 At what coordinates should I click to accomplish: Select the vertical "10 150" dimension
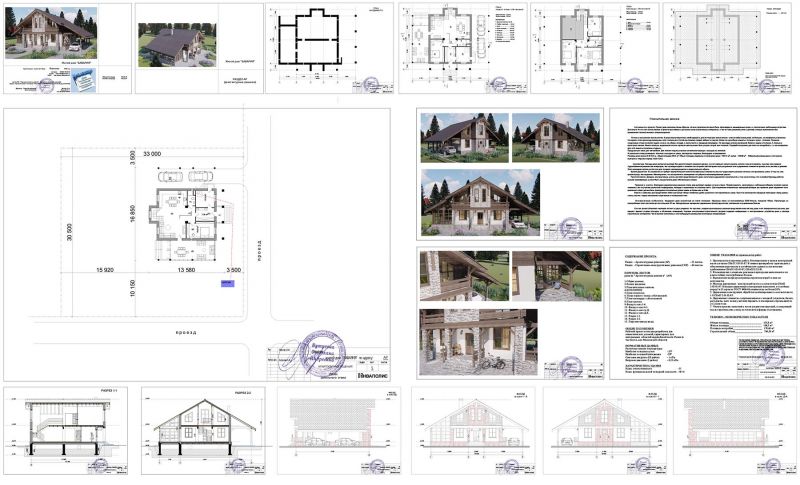coord(133,288)
